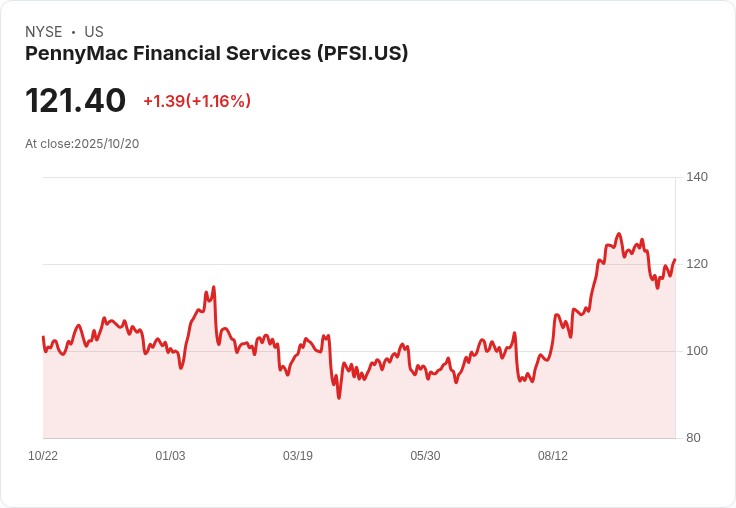Click the US market label

click(x=94, y=32)
